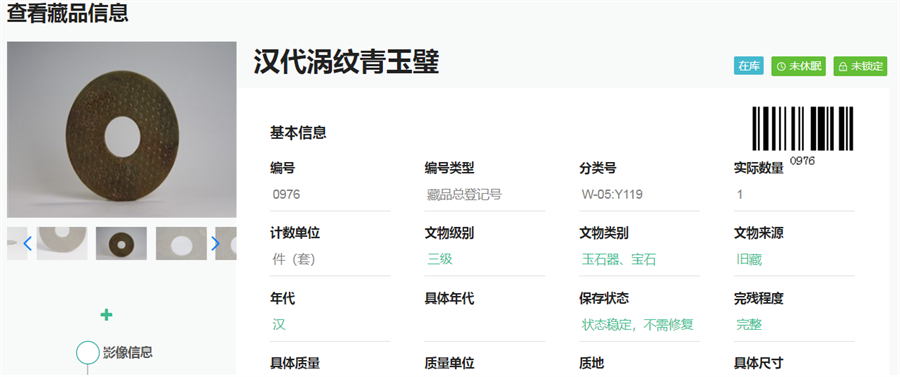Click the 质地 field label

[x=592, y=363]
